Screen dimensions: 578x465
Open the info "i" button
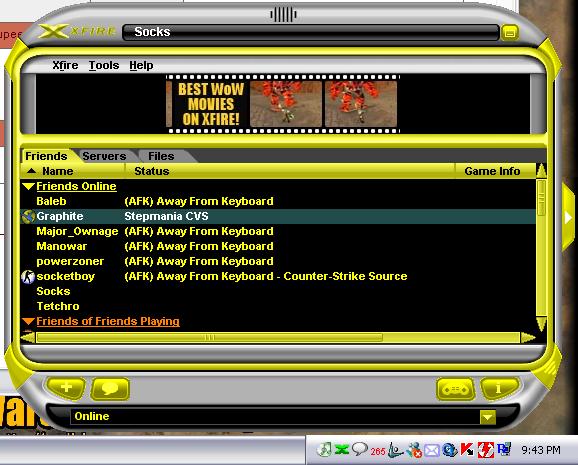[498, 389]
